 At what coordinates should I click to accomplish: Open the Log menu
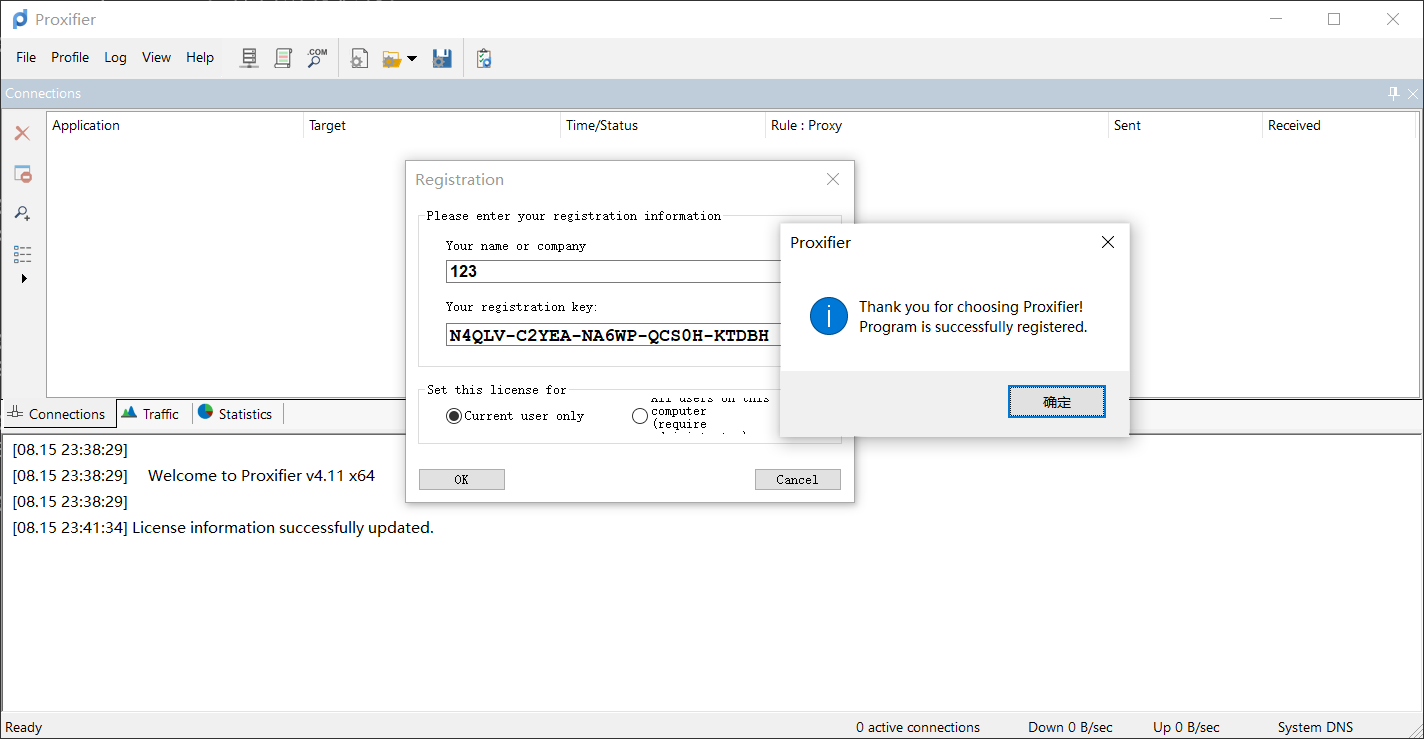pyautogui.click(x=116, y=57)
